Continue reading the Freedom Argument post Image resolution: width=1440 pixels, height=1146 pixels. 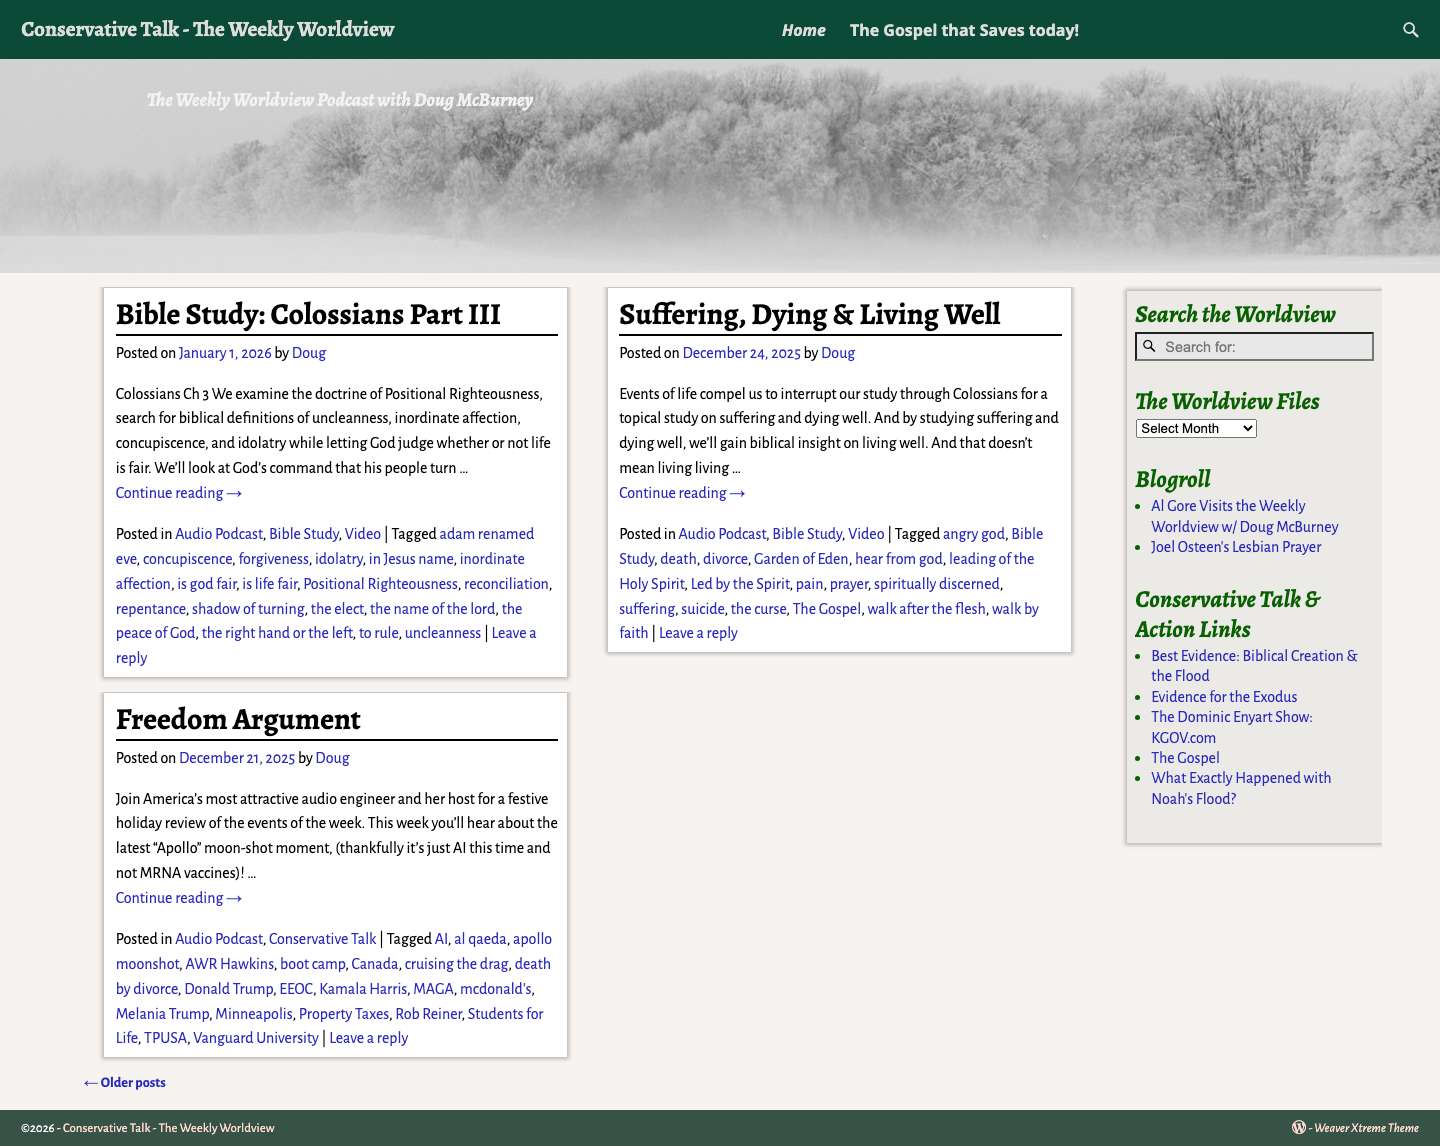[179, 898]
